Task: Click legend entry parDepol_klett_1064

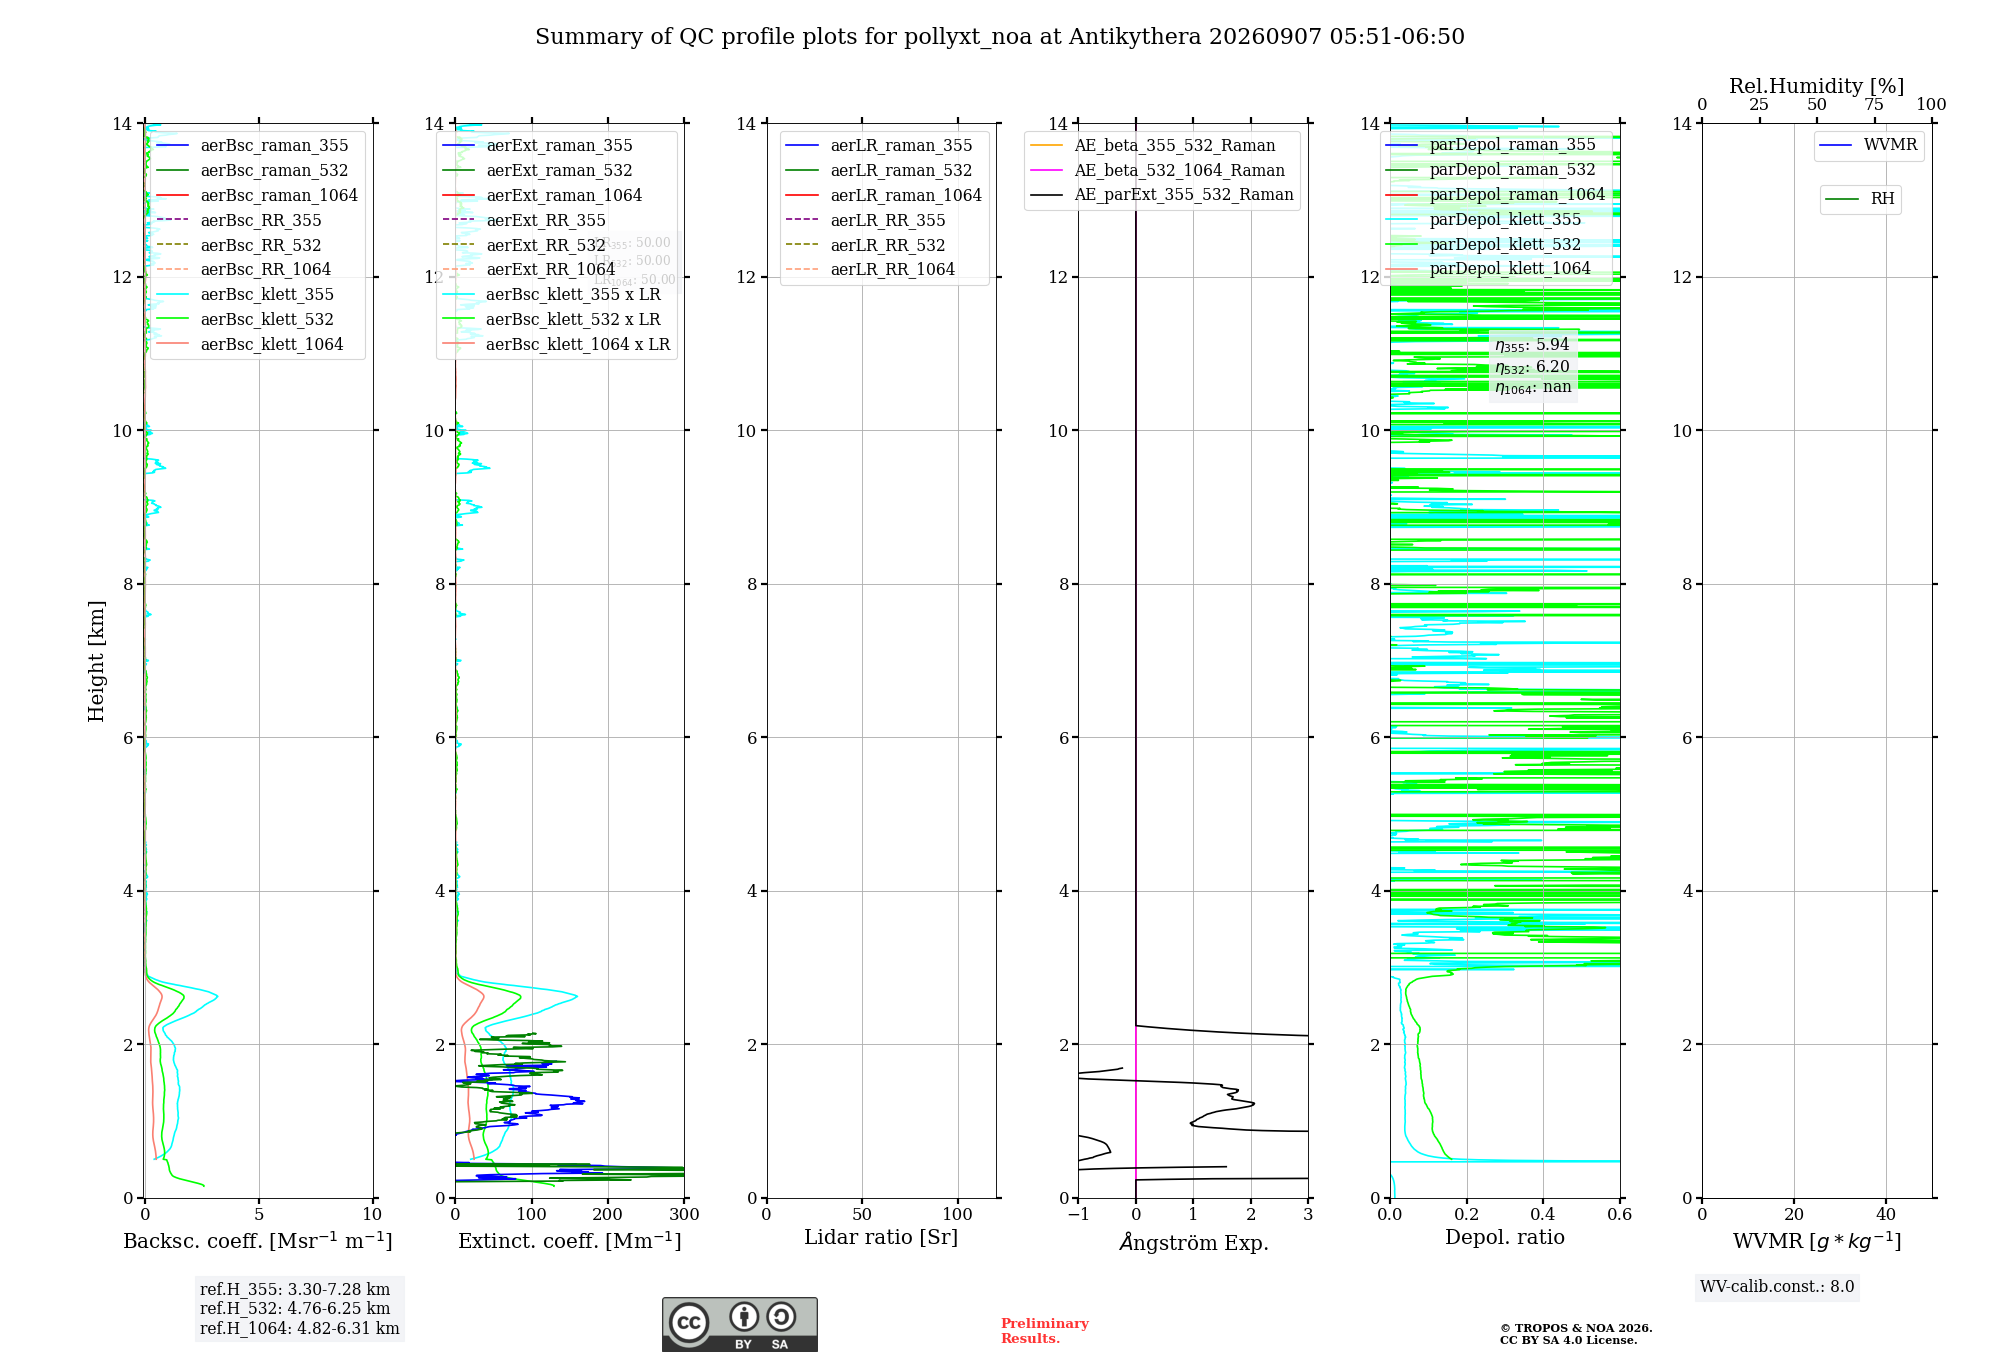Action: point(1488,268)
